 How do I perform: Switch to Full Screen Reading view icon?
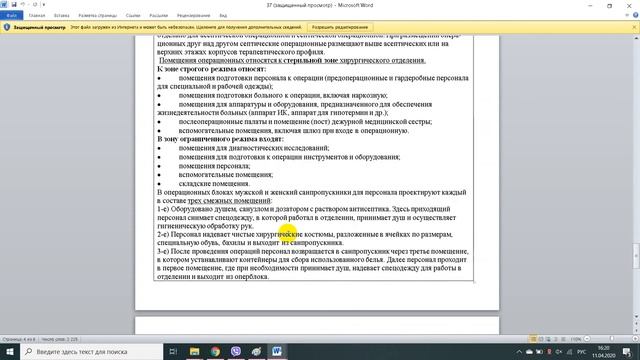tap(541, 339)
